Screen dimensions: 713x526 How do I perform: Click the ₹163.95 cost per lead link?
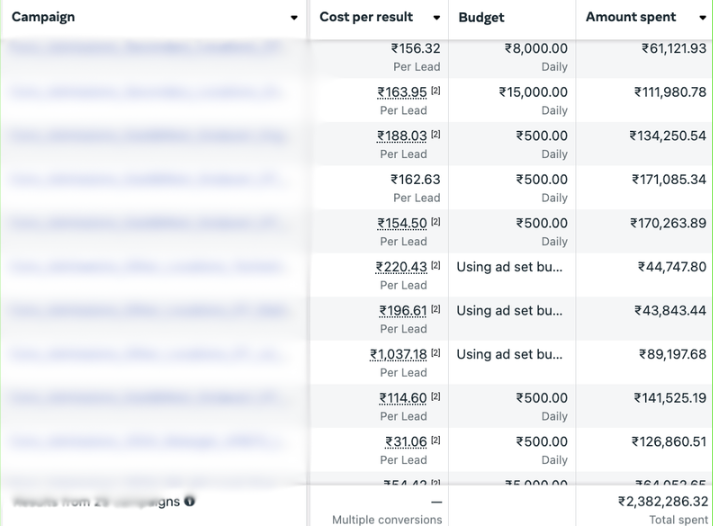click(402, 92)
